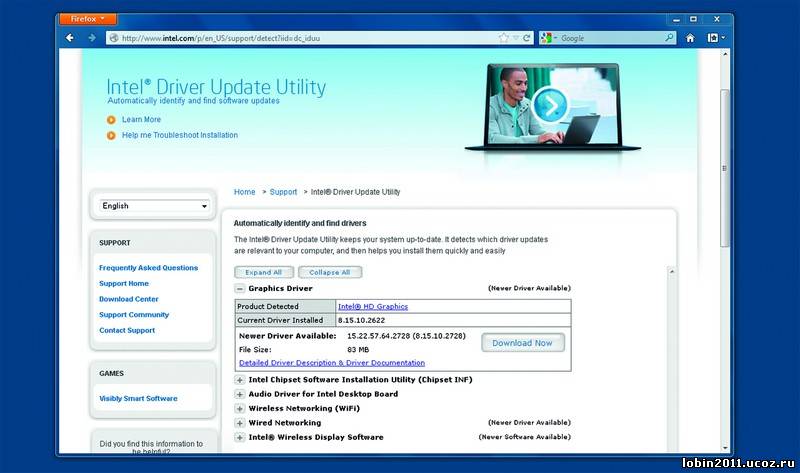Click the site identity globe icon
Screen dimensions: 800x473
coord(114,38)
